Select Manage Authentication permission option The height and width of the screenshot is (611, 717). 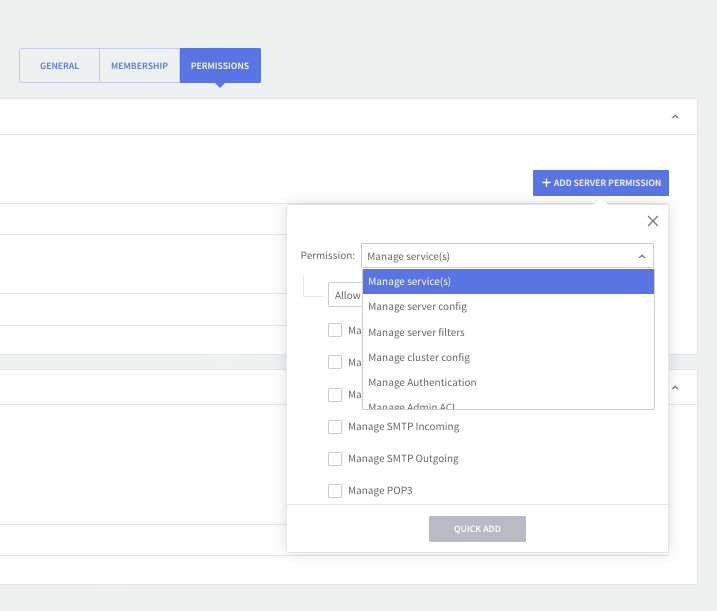click(x=508, y=382)
